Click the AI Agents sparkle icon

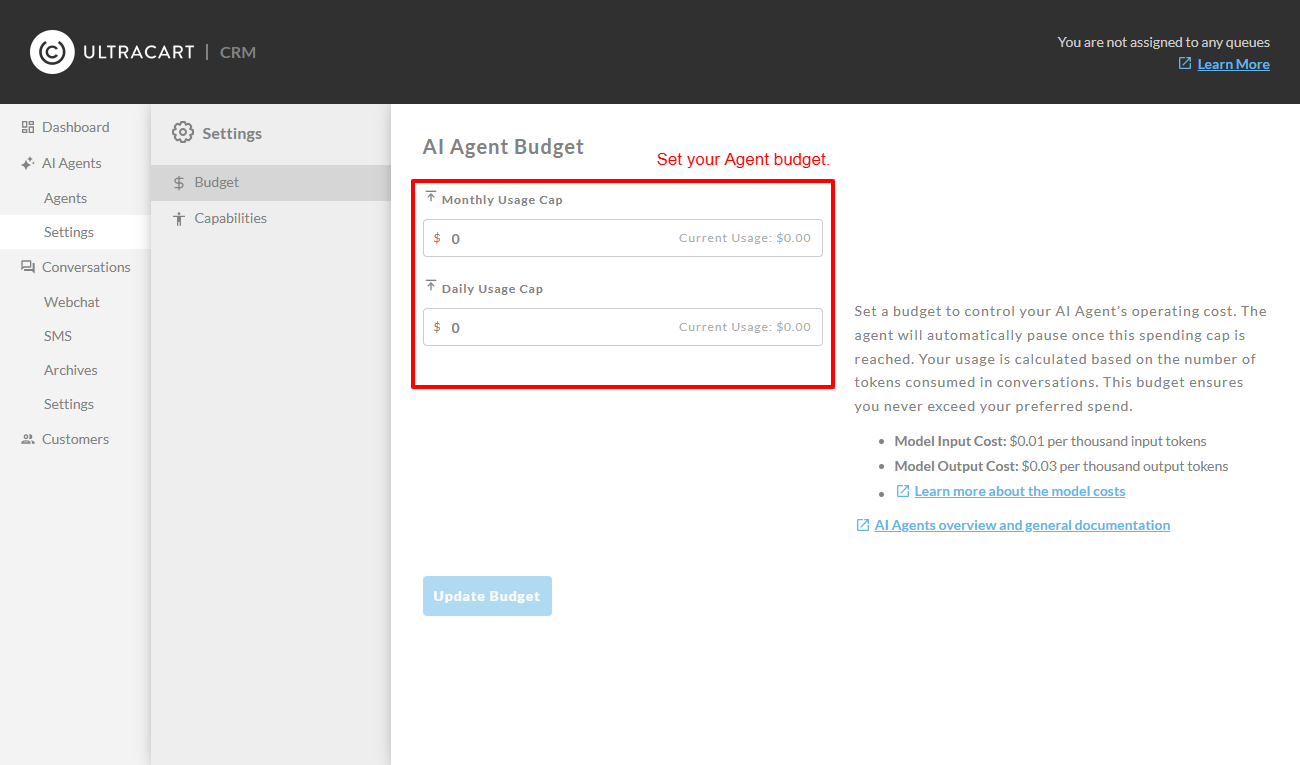pos(28,163)
